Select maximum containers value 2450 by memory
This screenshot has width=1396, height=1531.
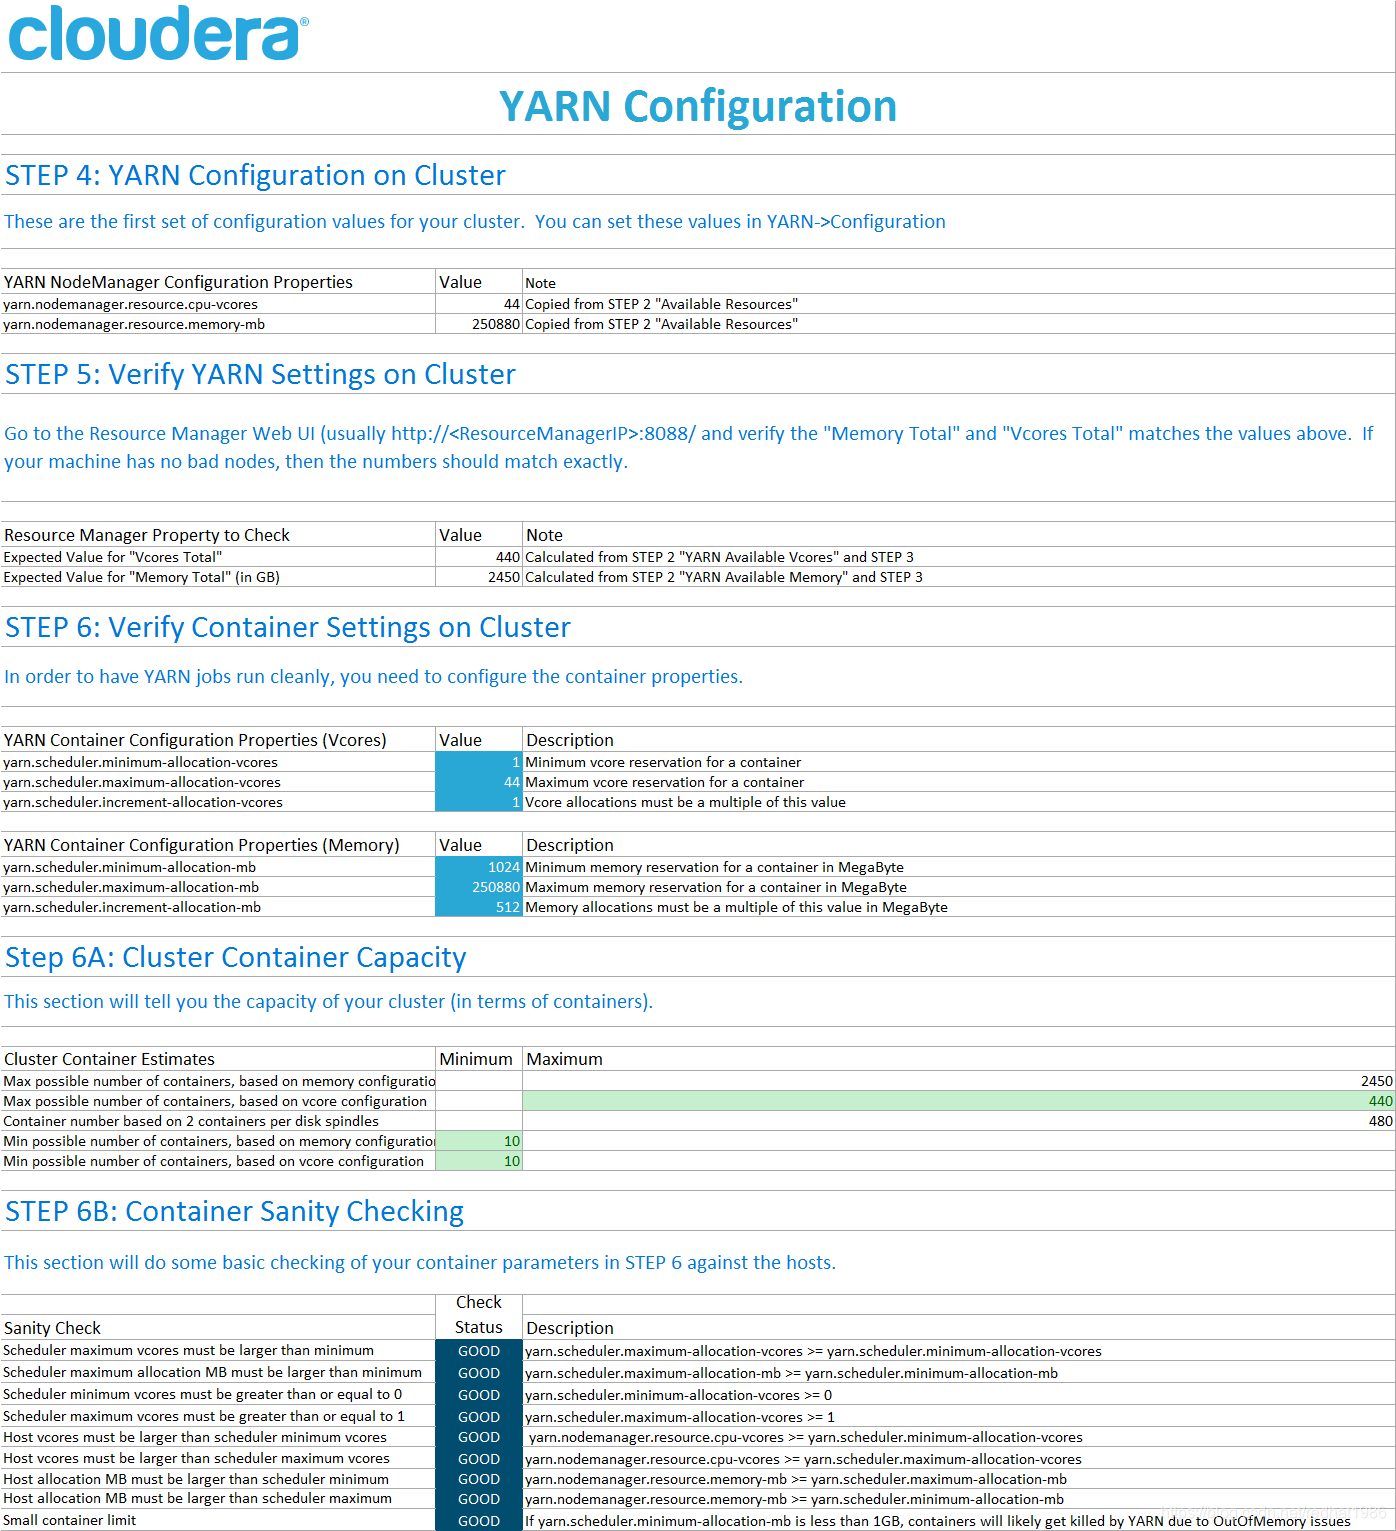pos(958,1081)
